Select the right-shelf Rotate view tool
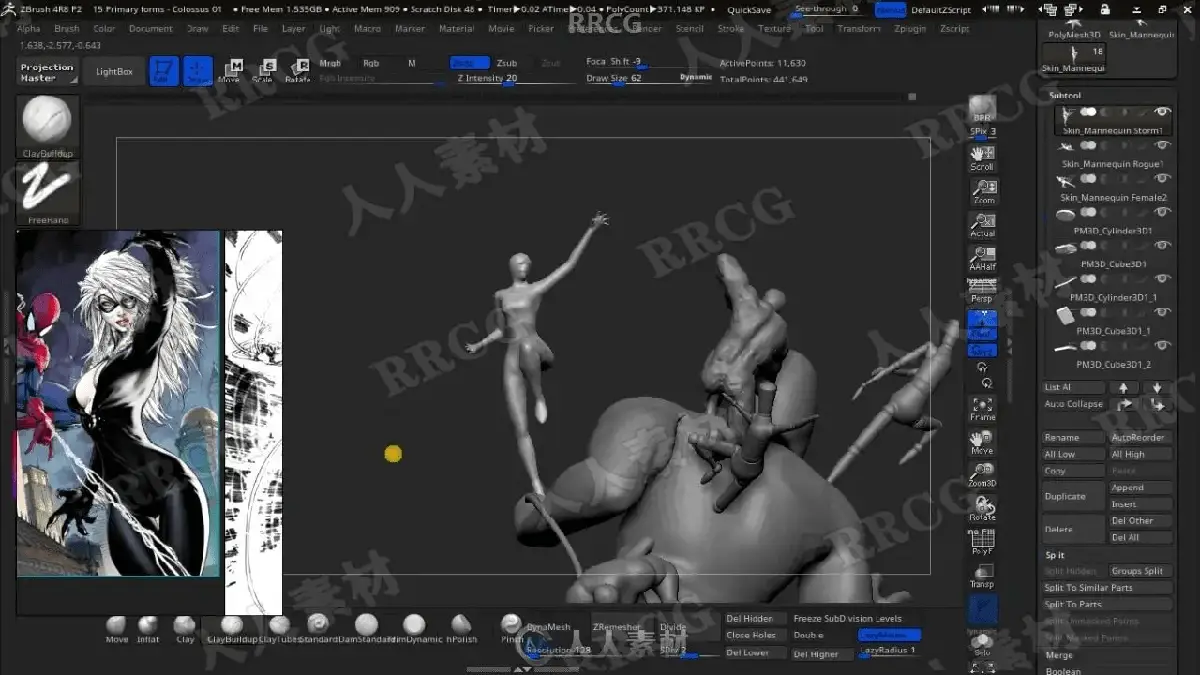This screenshot has width=1200, height=675. tap(982, 508)
